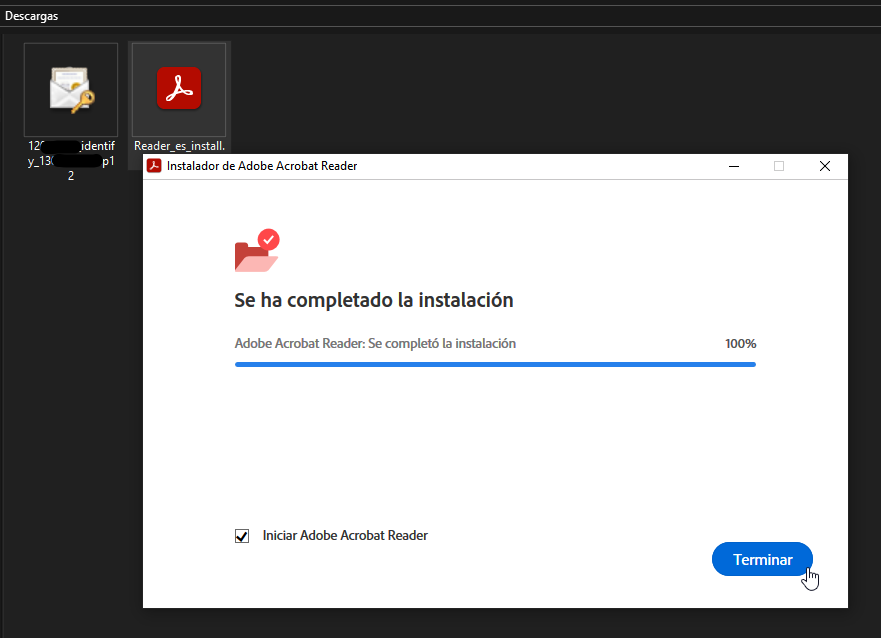Screen dimensions: 881x638
Task: Click the Adobe logo in installer title bar
Action: click(154, 166)
